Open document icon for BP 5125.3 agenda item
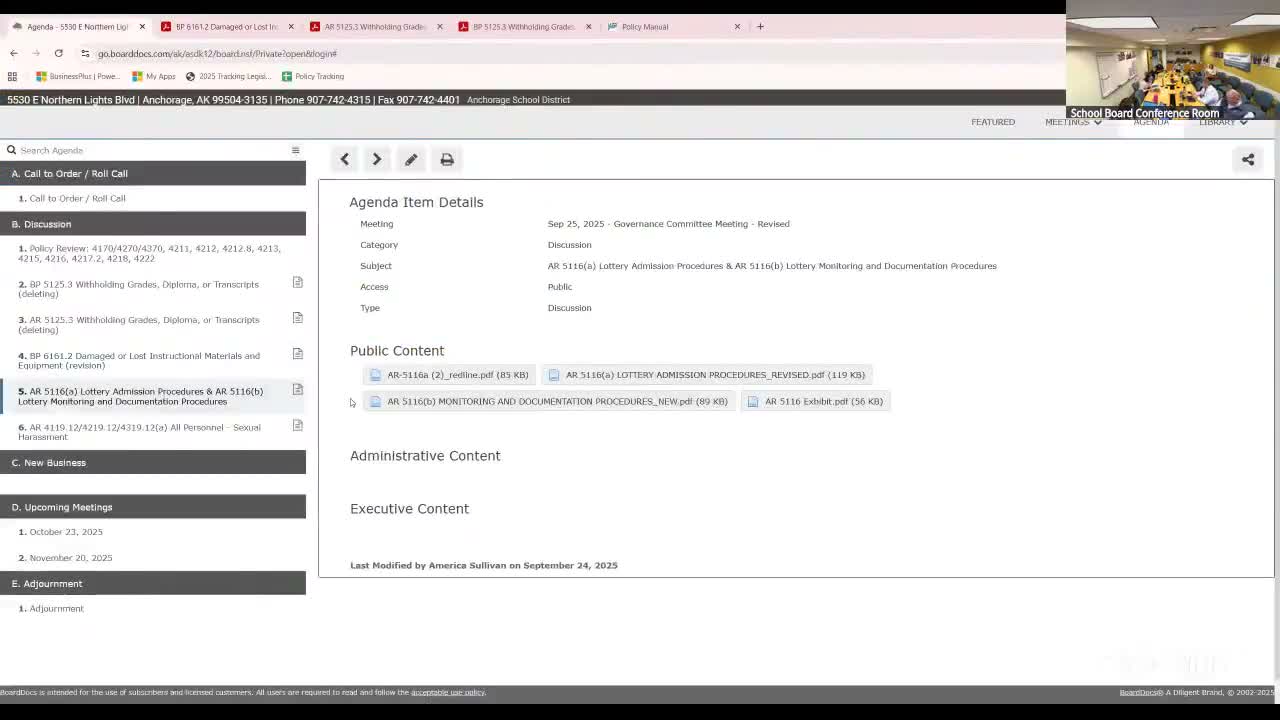Viewport: 1280px width, 720px height. tap(297, 283)
